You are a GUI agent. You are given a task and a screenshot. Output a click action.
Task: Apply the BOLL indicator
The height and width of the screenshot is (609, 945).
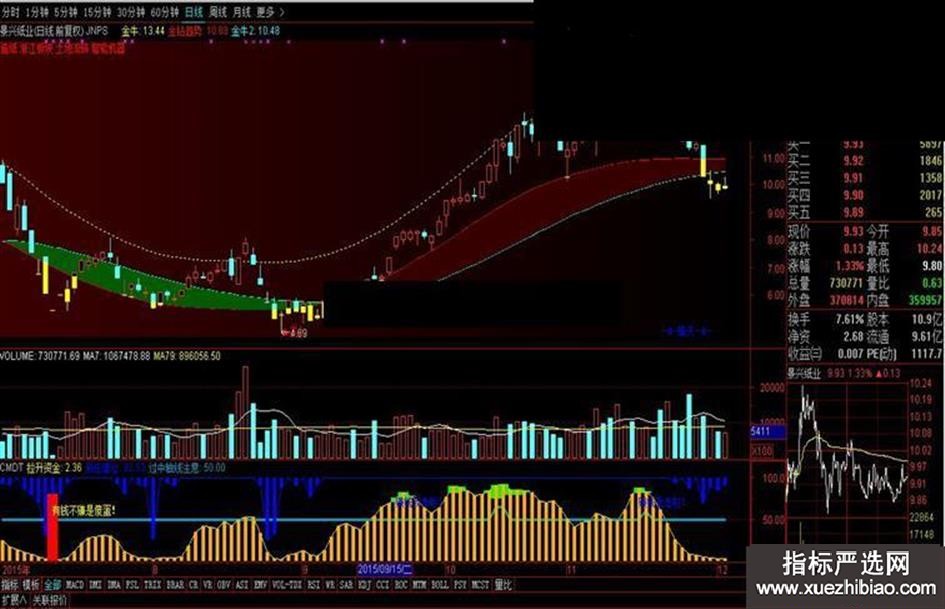coord(440,585)
